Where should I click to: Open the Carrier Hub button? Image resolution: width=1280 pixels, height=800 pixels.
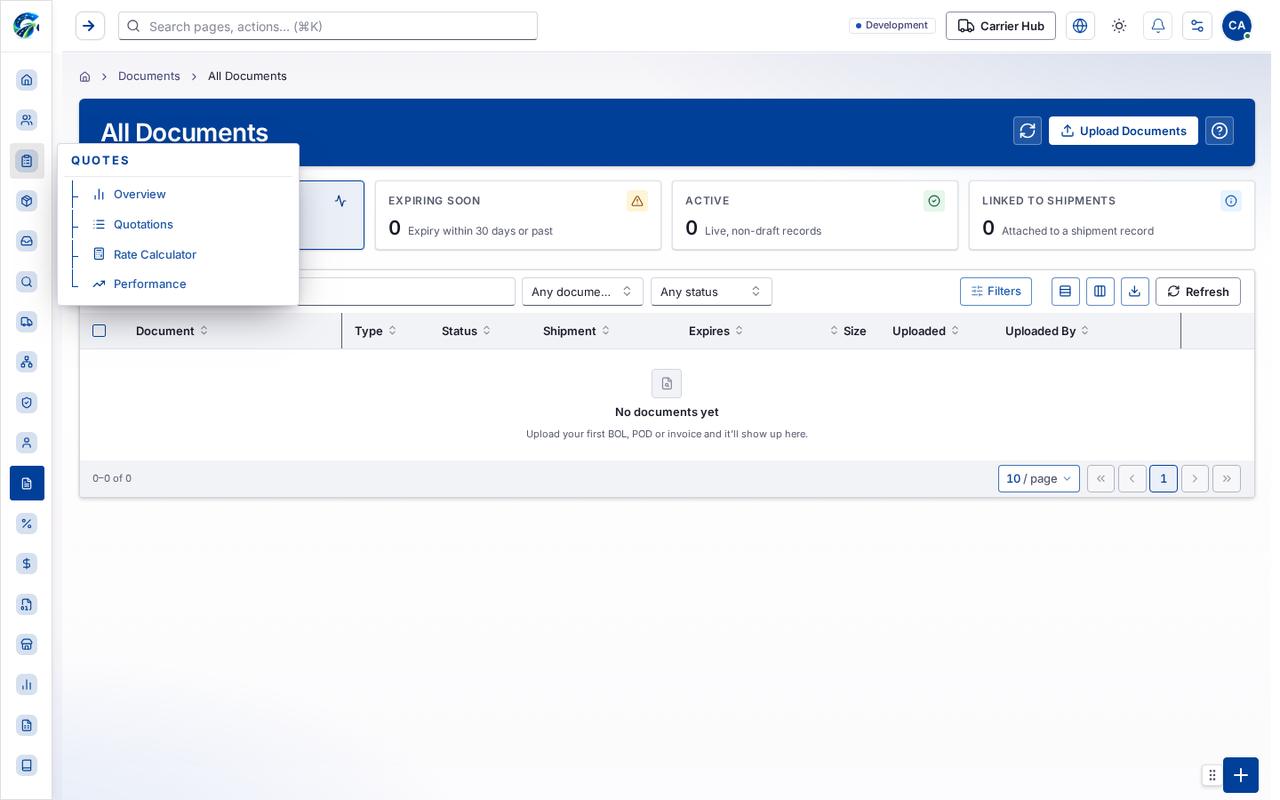pos(1001,26)
